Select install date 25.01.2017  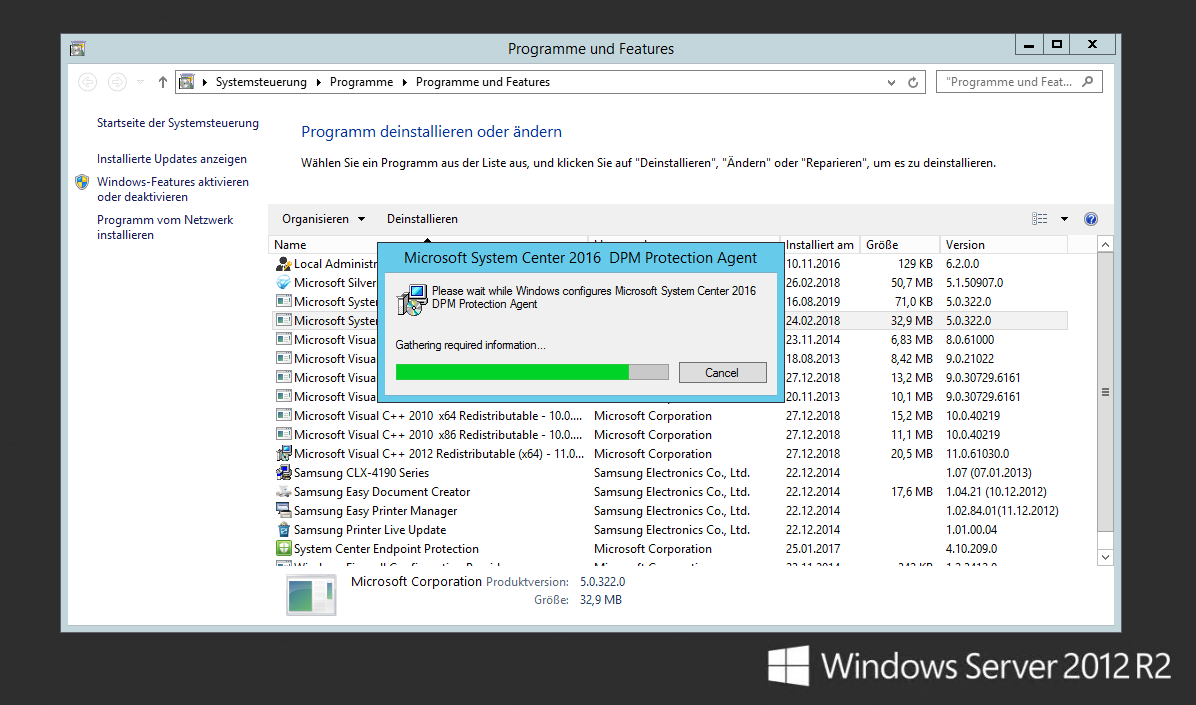click(813, 549)
